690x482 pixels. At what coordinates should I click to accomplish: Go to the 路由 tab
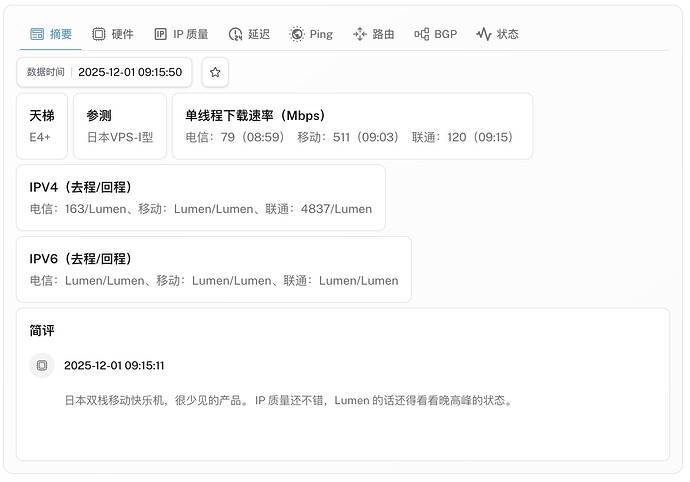point(373,34)
